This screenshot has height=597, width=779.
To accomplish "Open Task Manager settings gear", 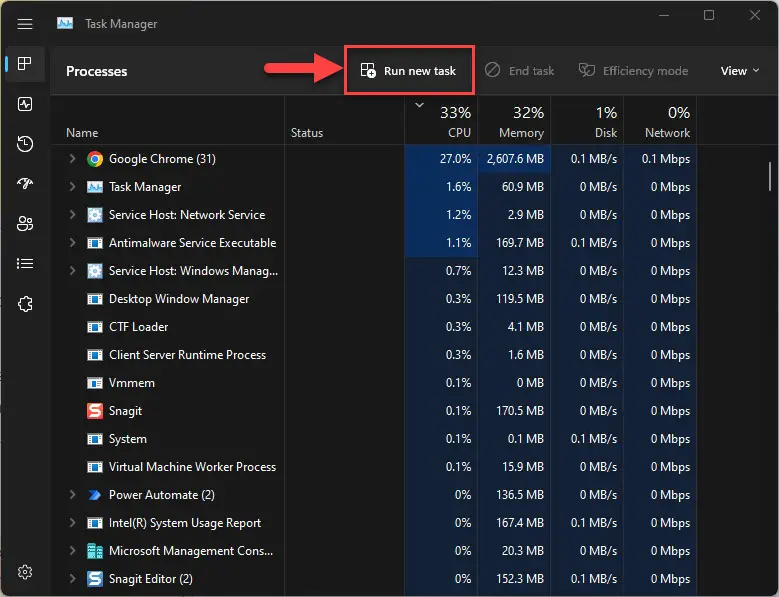I will pyautogui.click(x=25, y=572).
